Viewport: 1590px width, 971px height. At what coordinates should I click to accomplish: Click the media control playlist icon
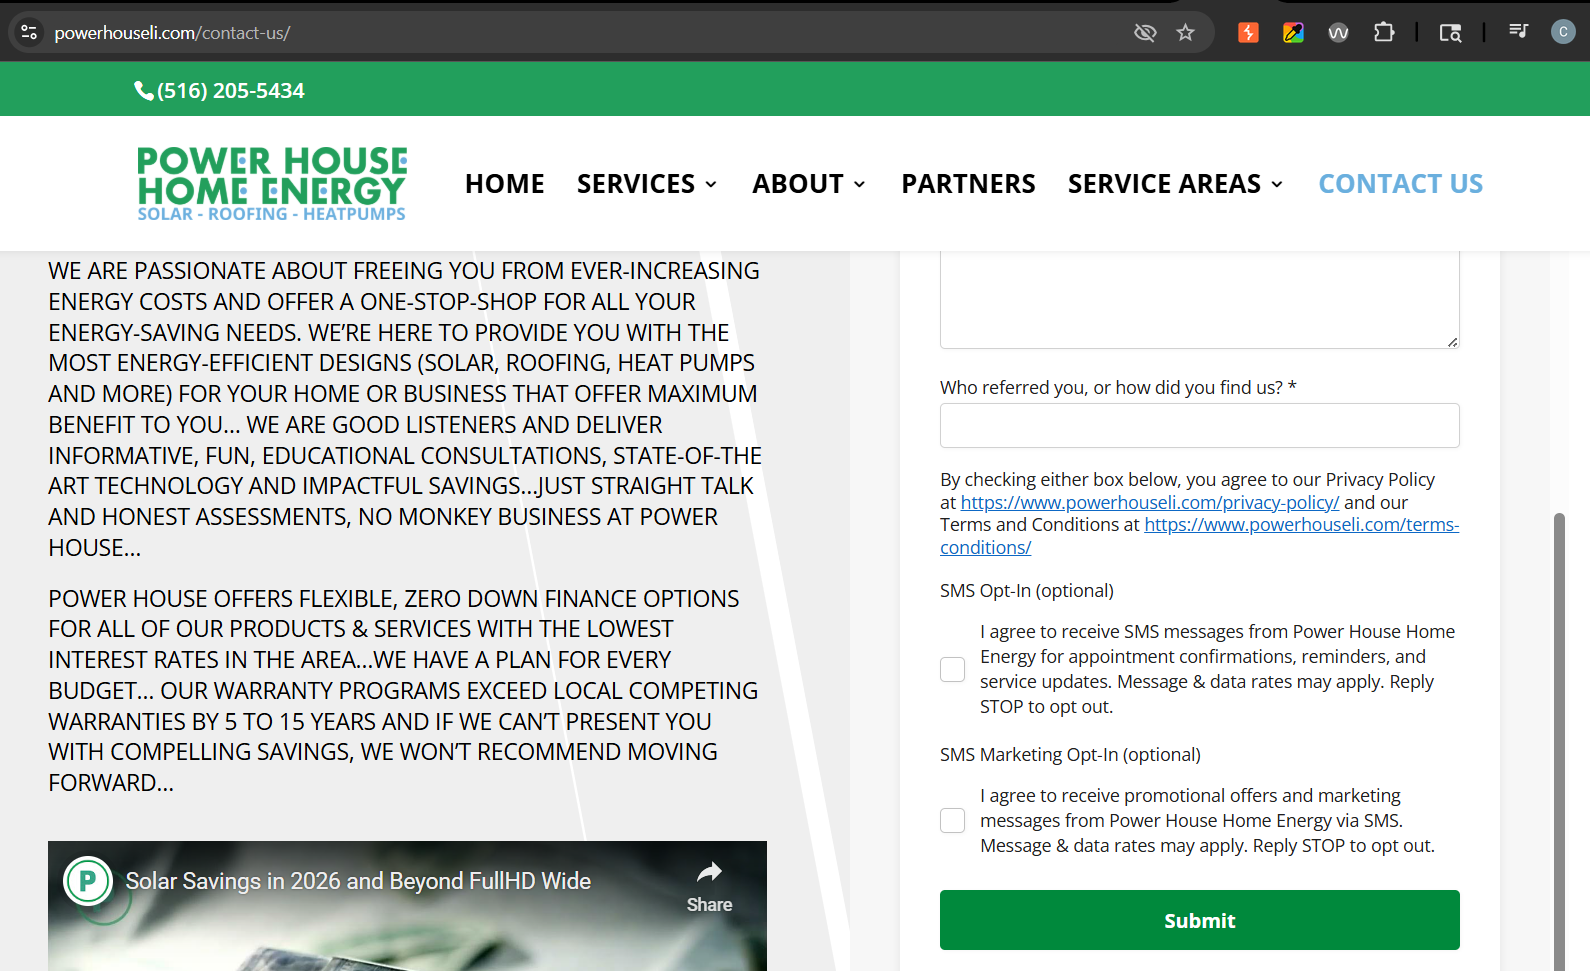(1518, 32)
